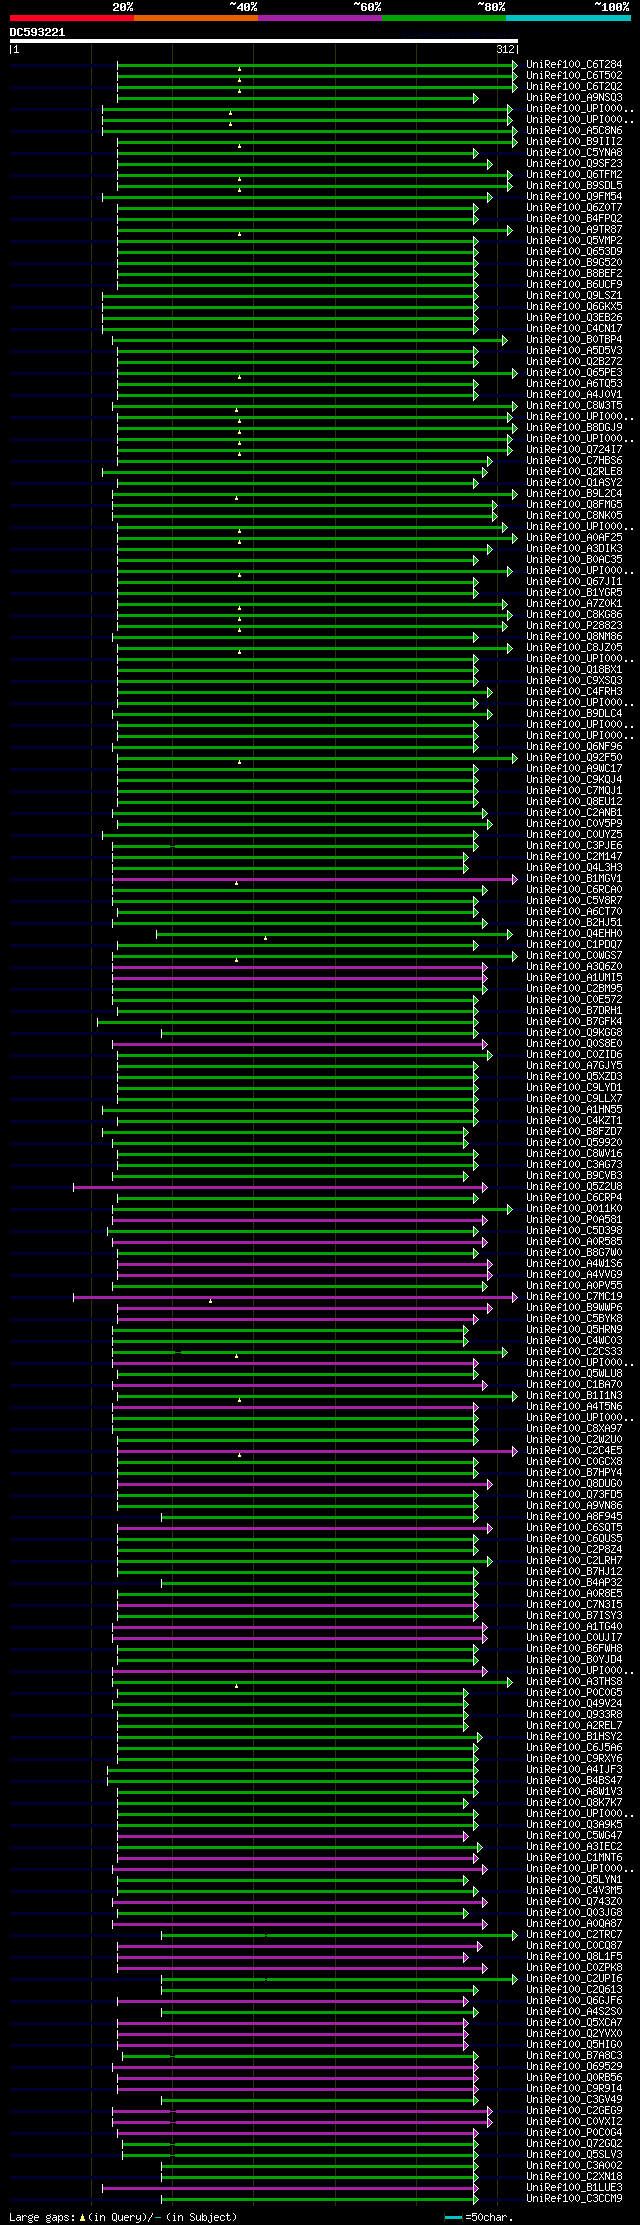Viewport: 640px width, 2225px height.
Task: Click the UniRef100_B9SDL5 label
Action: pos(574,186)
